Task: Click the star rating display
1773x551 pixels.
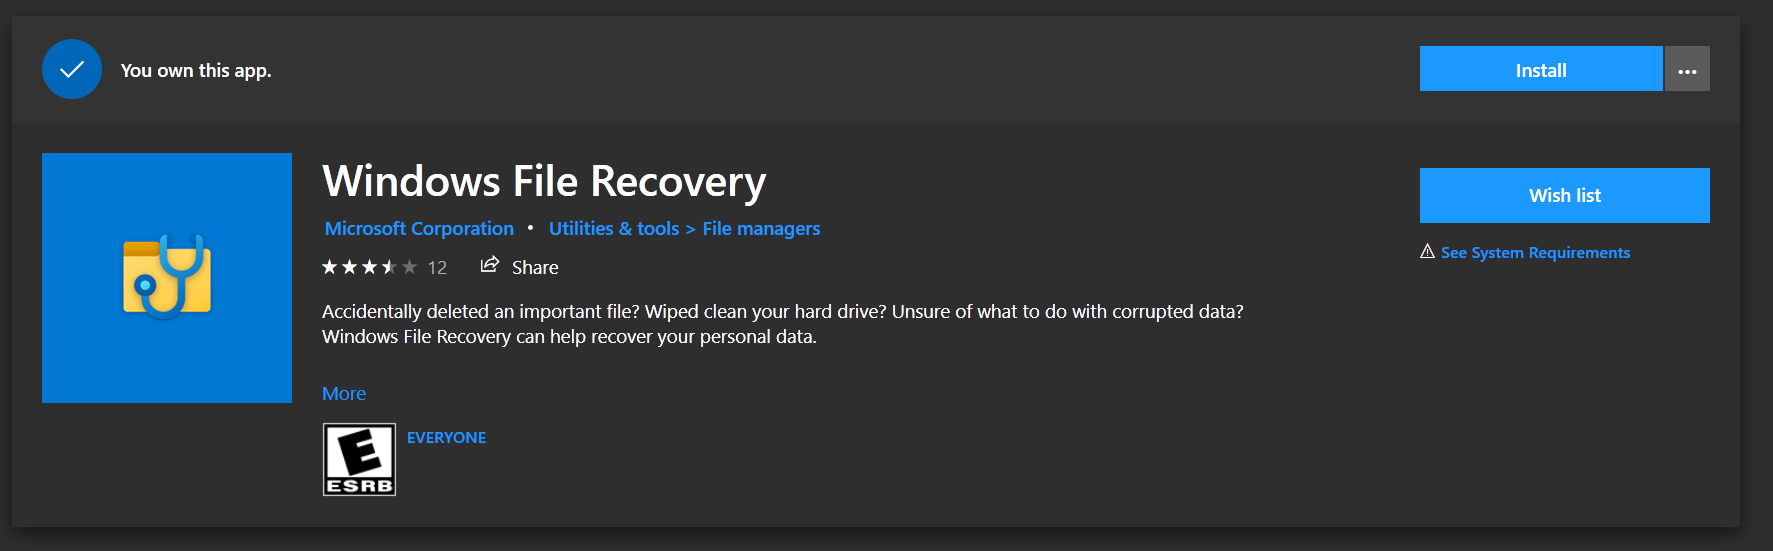Action: pos(369,267)
